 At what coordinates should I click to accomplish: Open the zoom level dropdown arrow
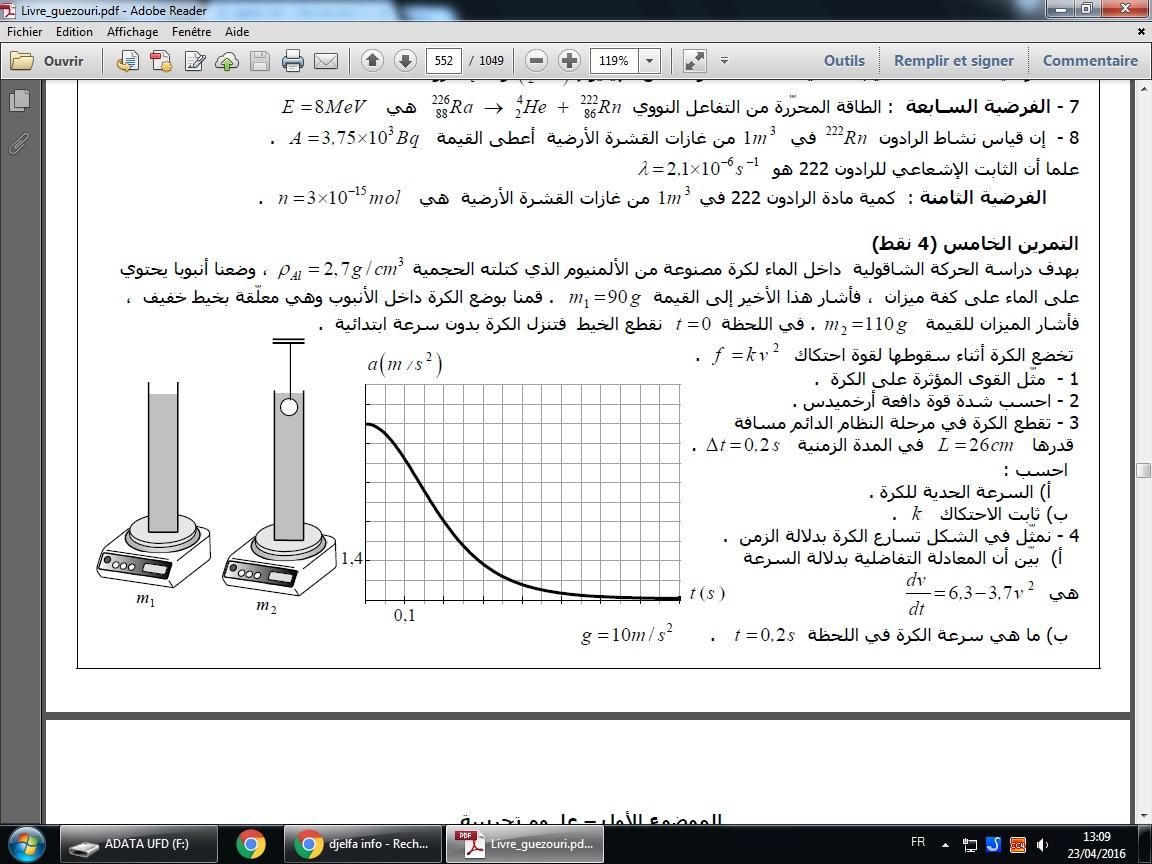649,60
